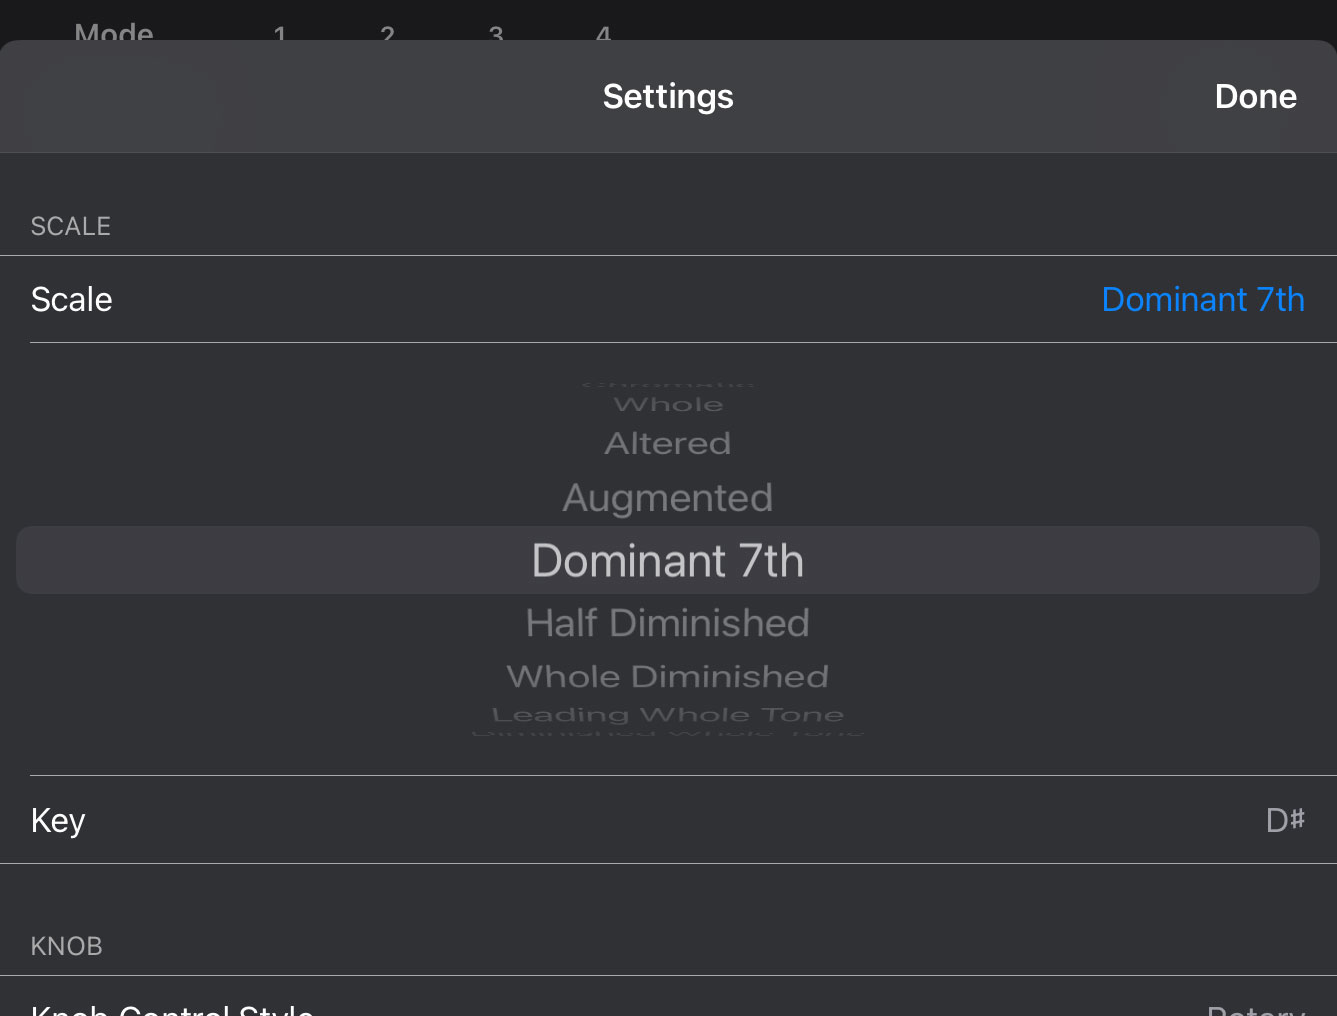Choose Altered in the scale picker
The width and height of the screenshot is (1337, 1016).
(668, 443)
